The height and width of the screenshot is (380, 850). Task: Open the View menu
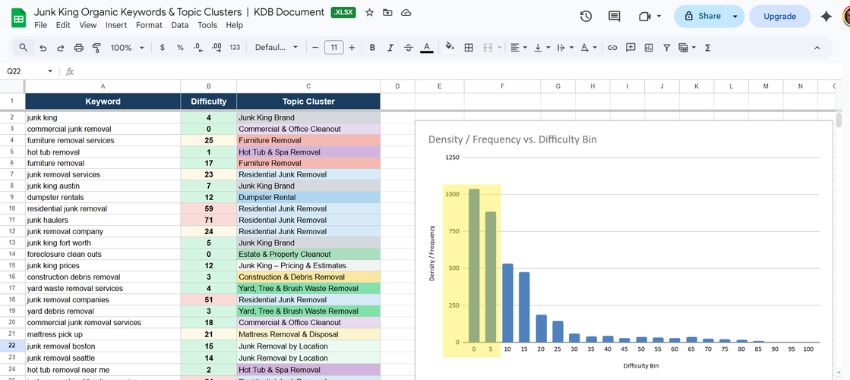click(88, 25)
